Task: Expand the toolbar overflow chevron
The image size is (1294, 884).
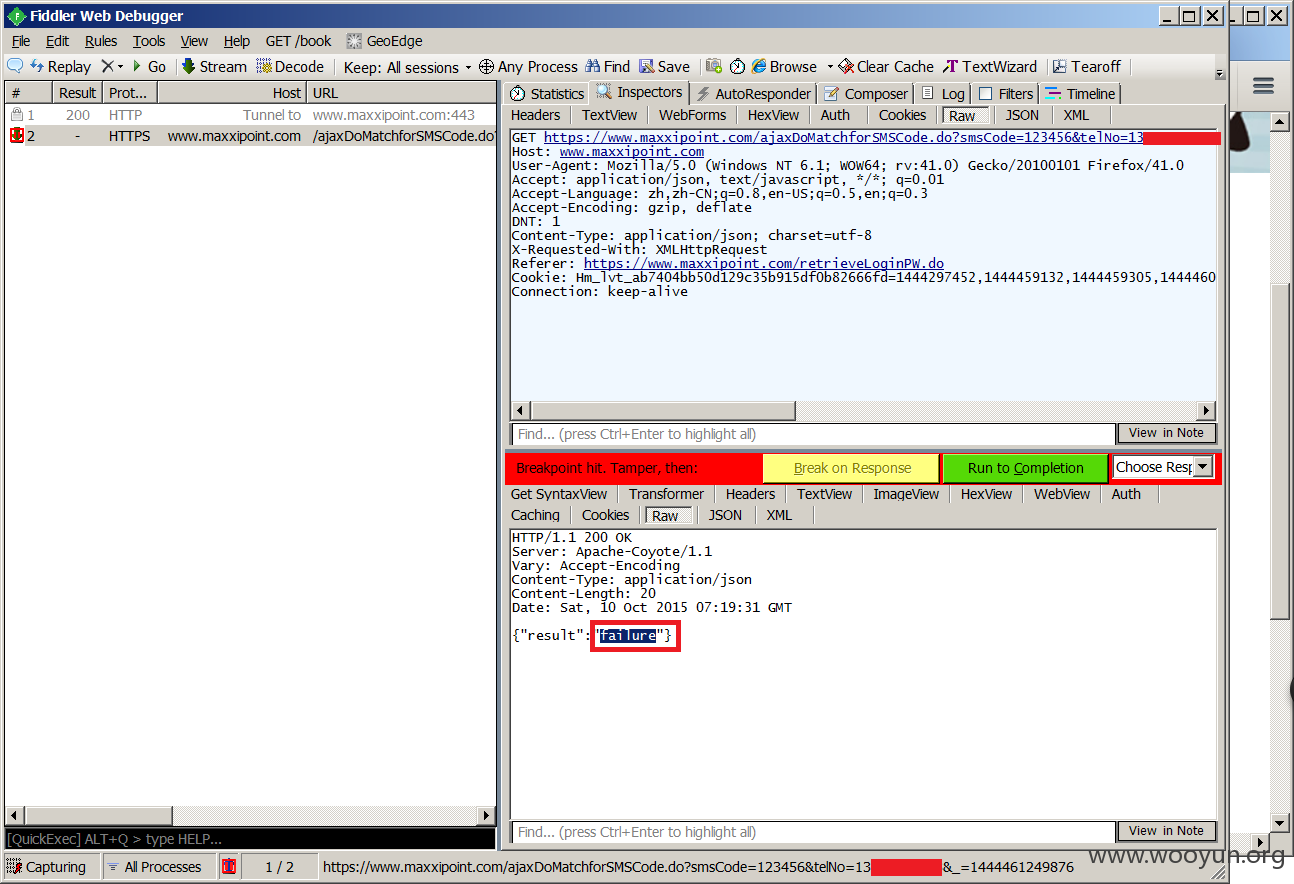Action: (x=1219, y=73)
